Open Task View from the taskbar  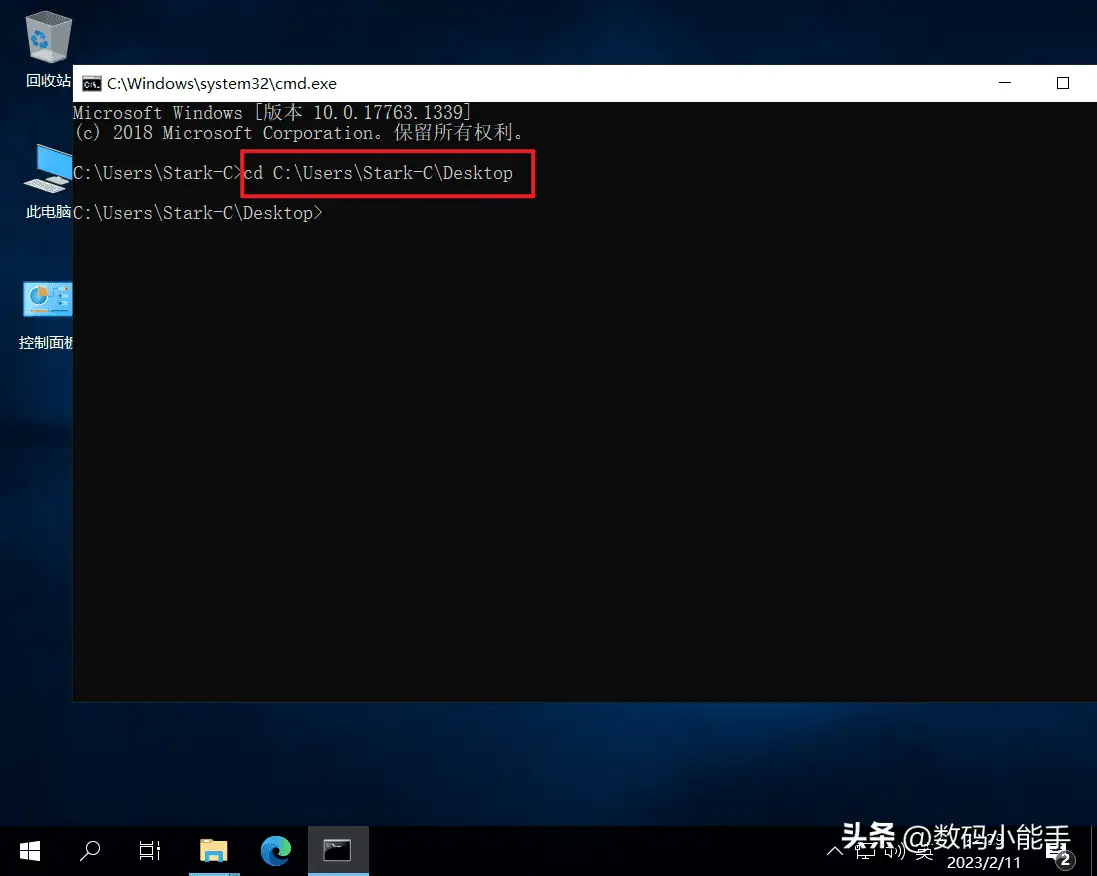tap(149, 851)
